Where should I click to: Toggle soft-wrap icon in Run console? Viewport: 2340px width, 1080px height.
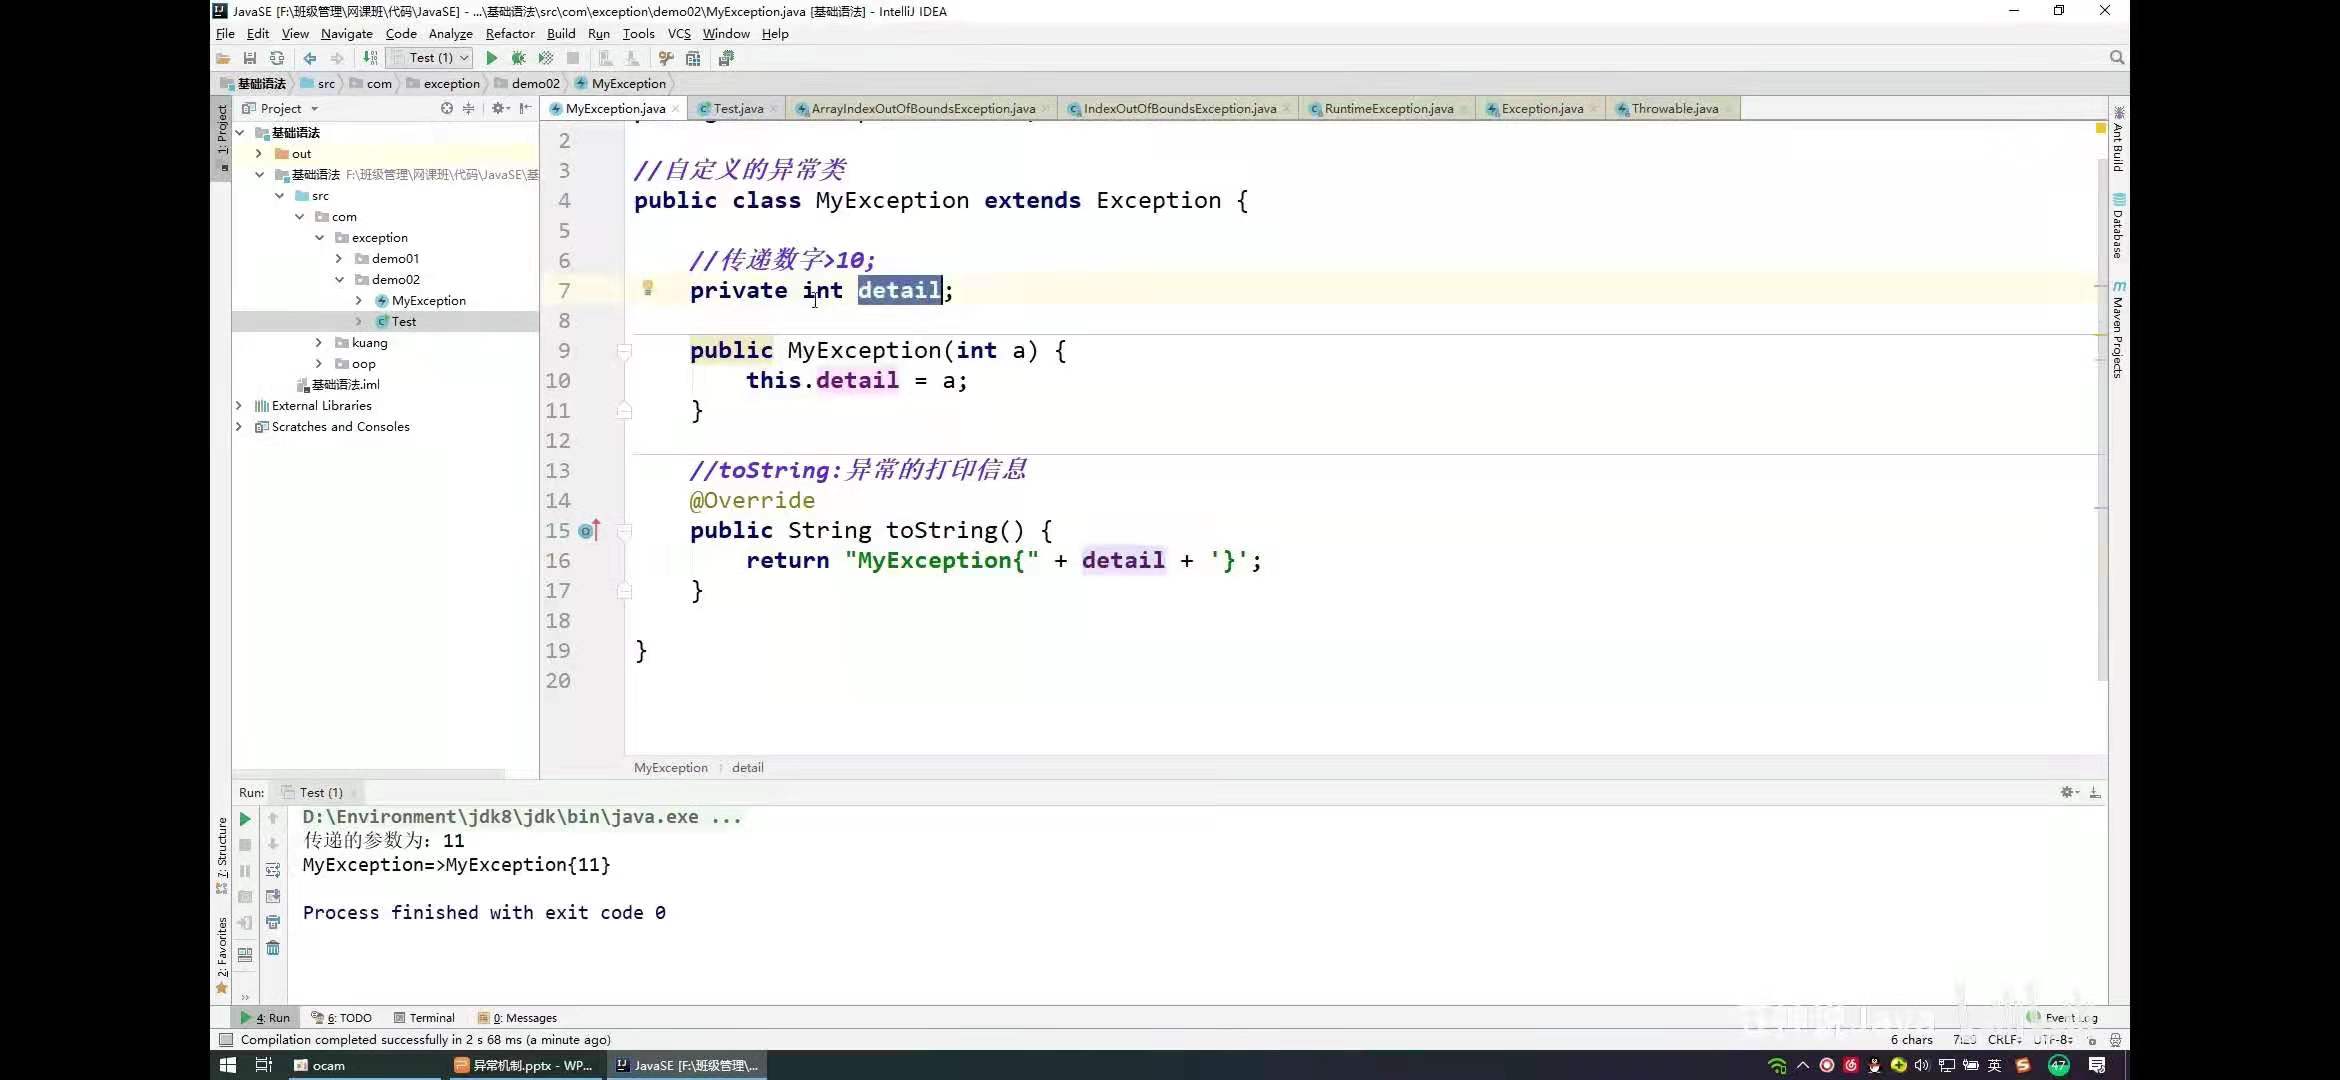click(x=273, y=870)
